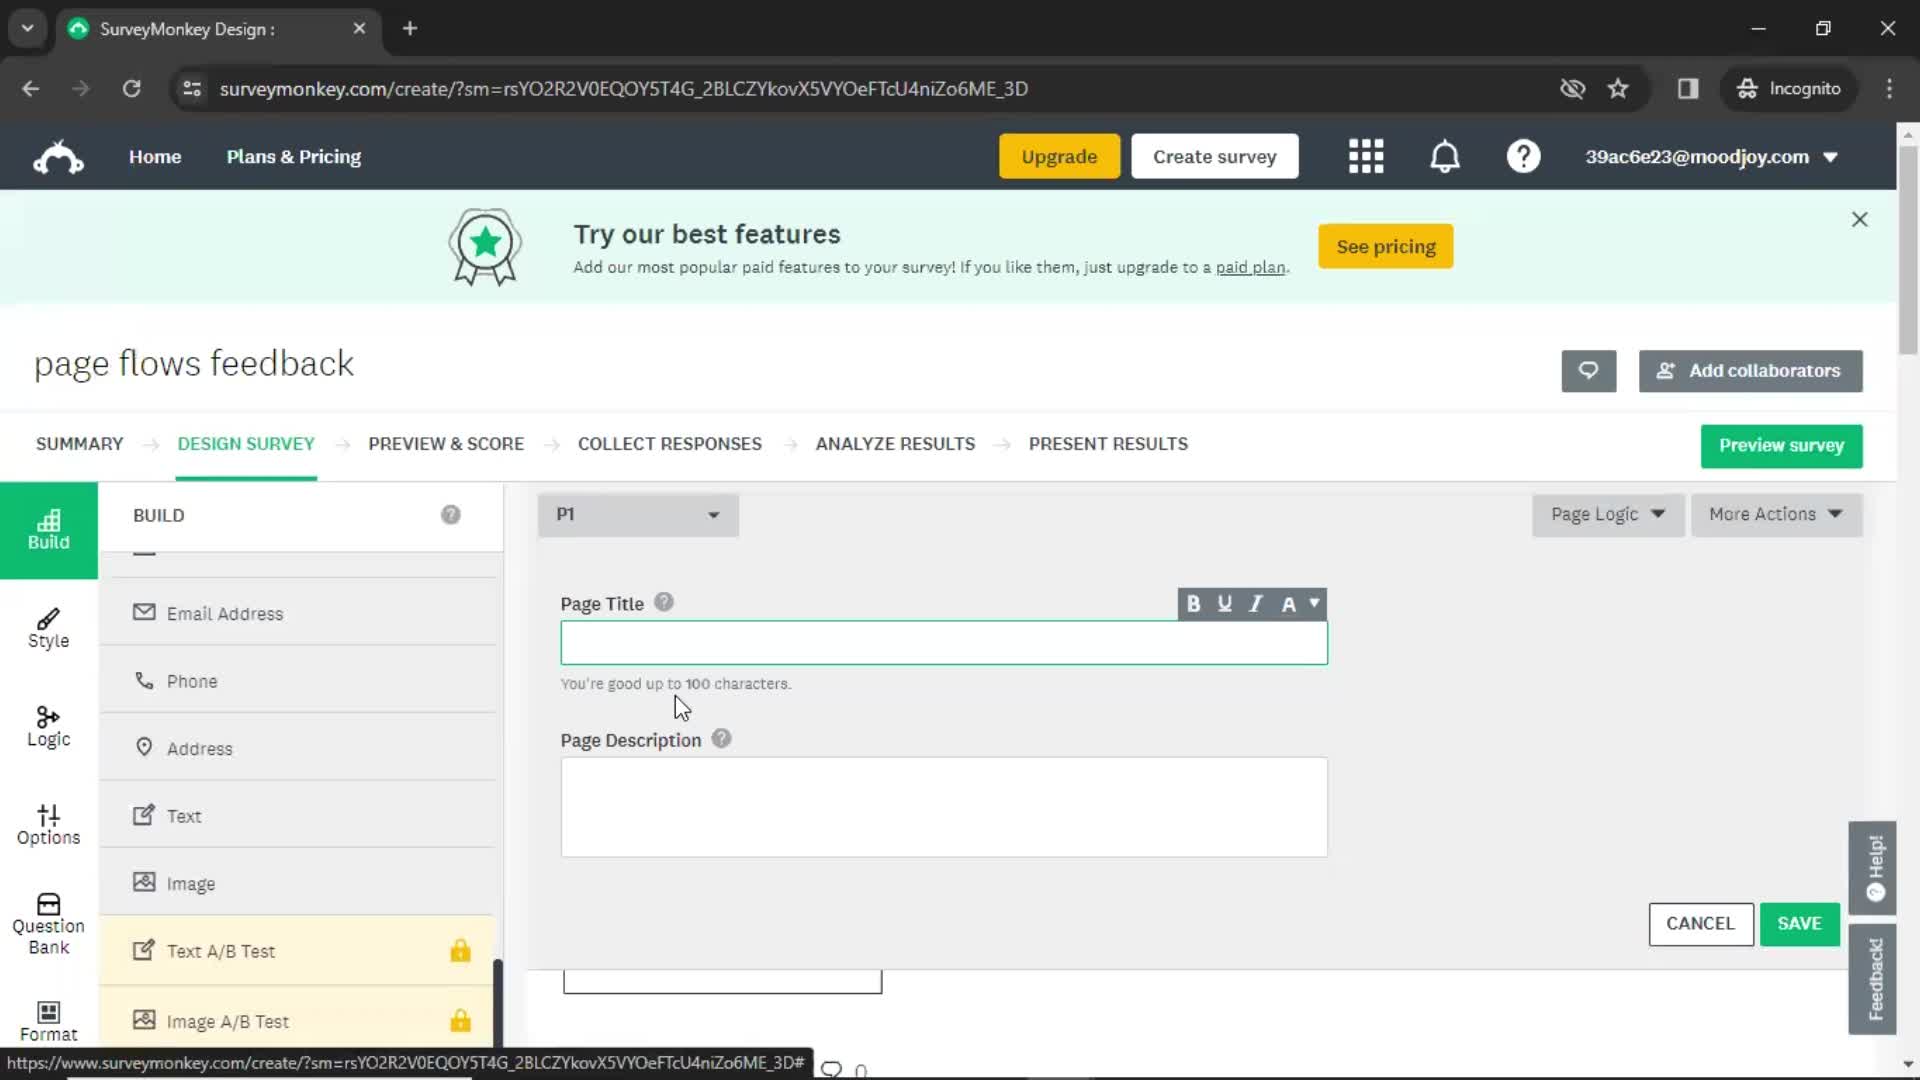This screenshot has width=1920, height=1080.
Task: Cancel the page title edit
Action: (1700, 924)
